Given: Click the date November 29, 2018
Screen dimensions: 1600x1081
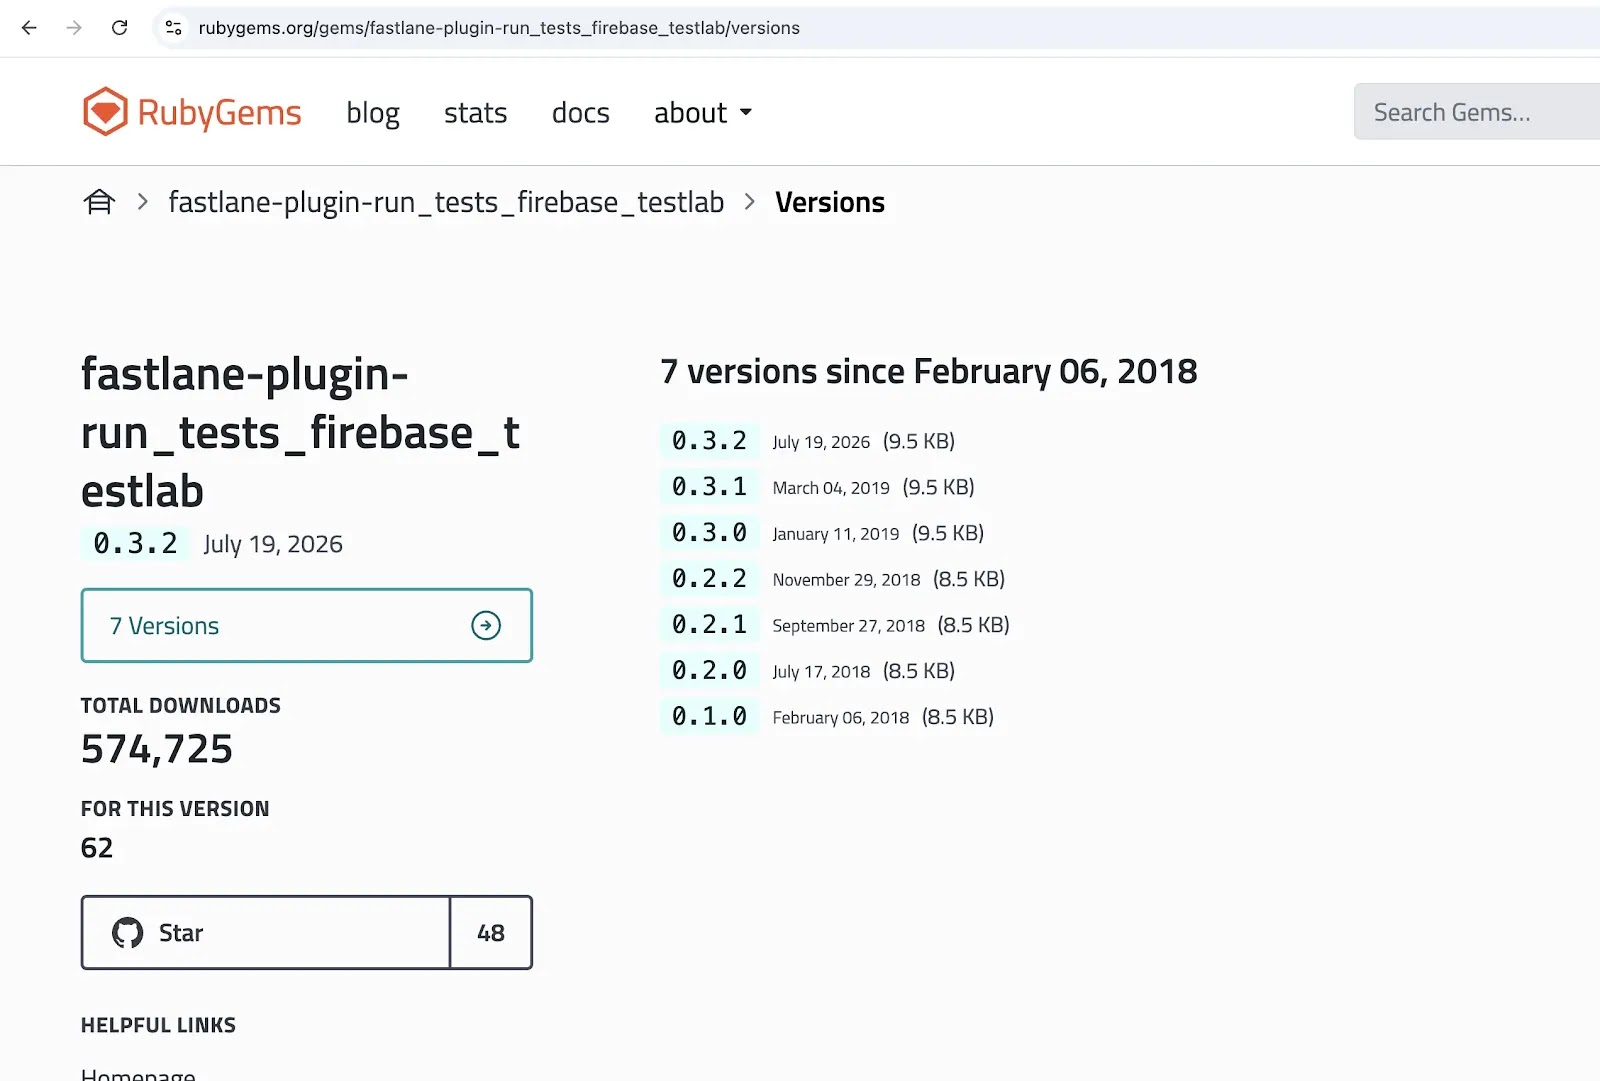Looking at the screenshot, I should (846, 580).
